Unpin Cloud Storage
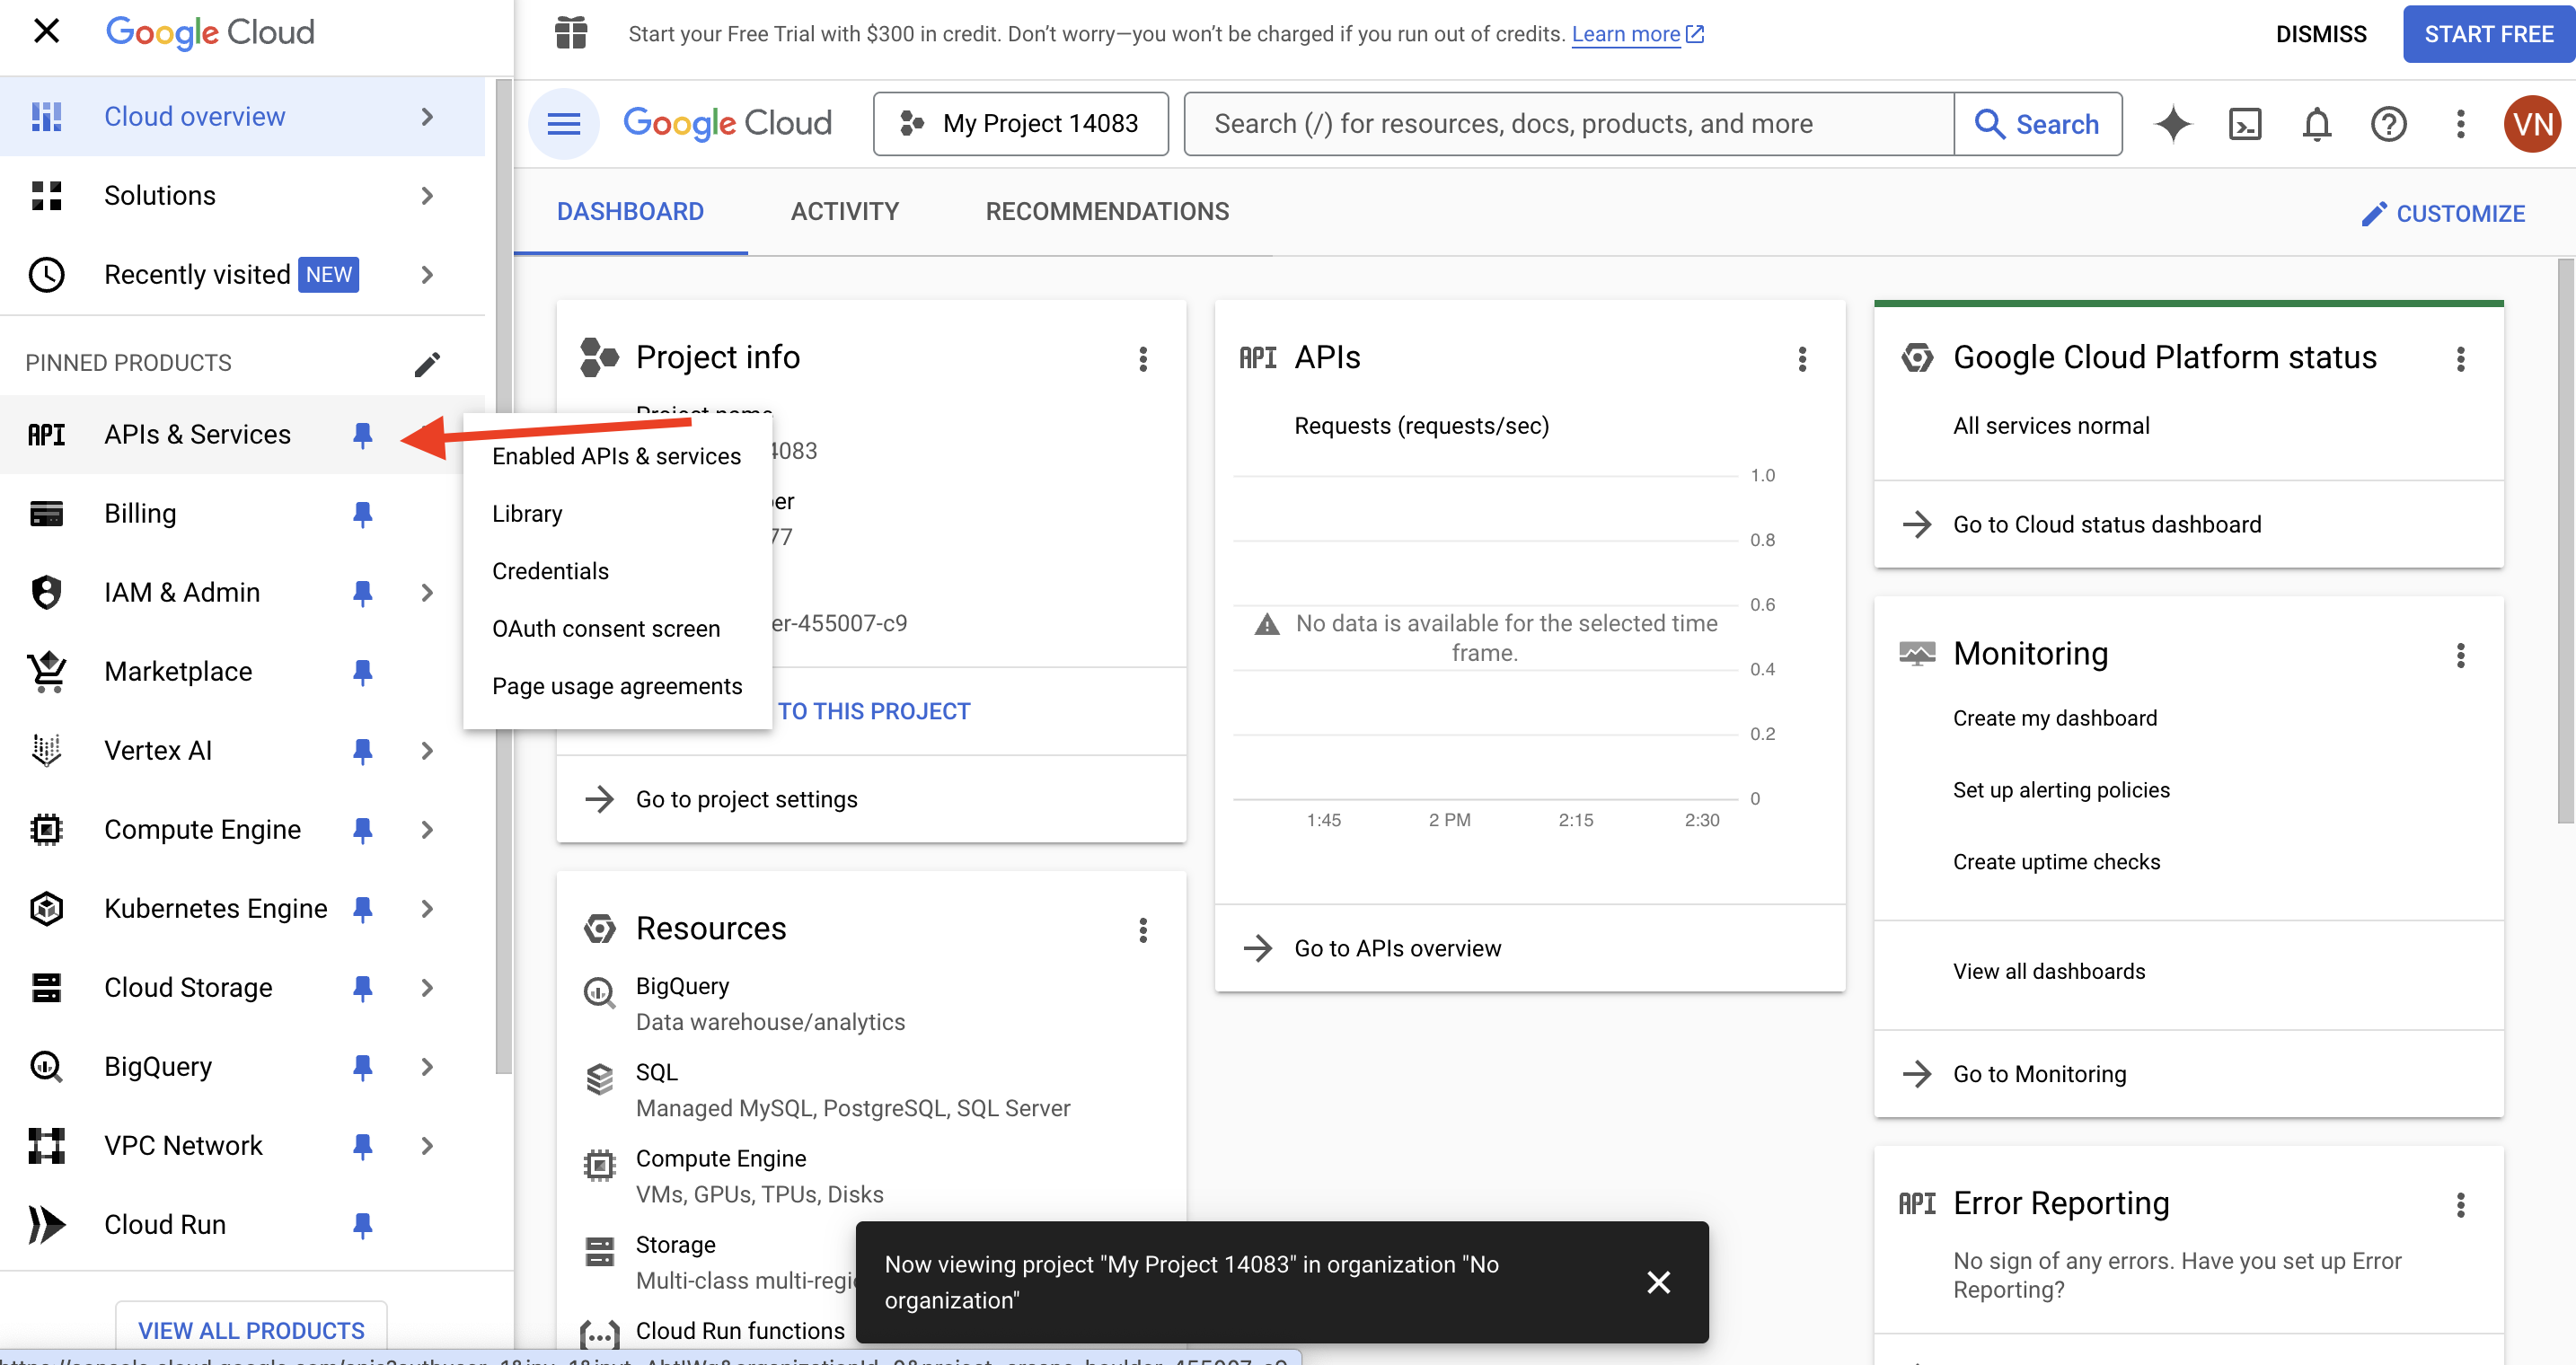 click(x=363, y=988)
